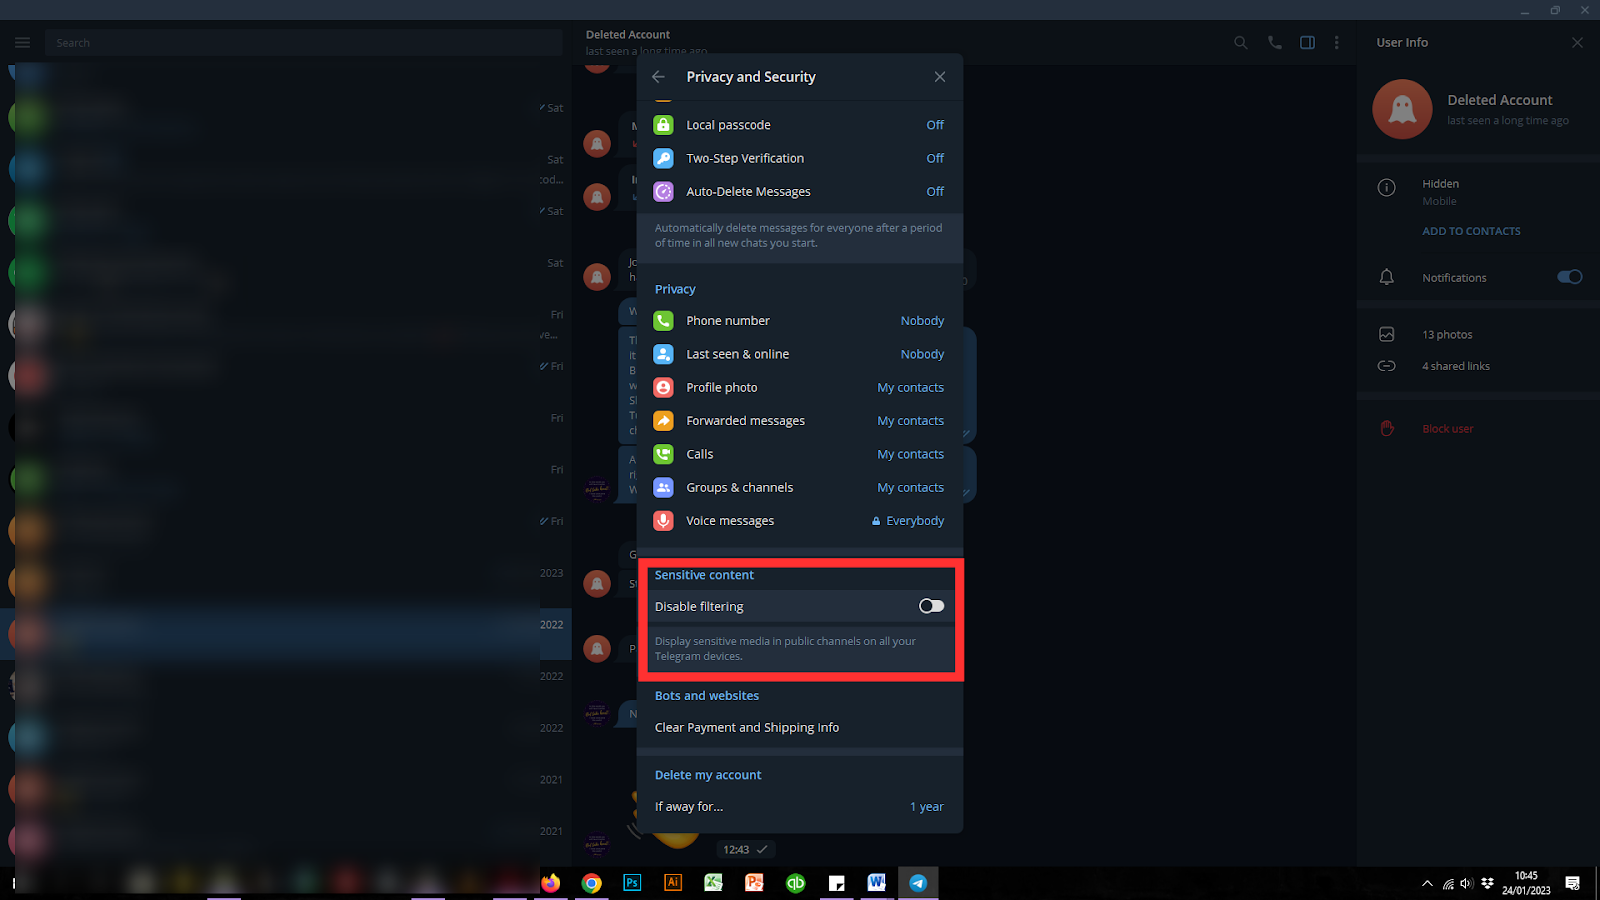
Task: Click the Voice messages microphone icon
Action: point(663,521)
